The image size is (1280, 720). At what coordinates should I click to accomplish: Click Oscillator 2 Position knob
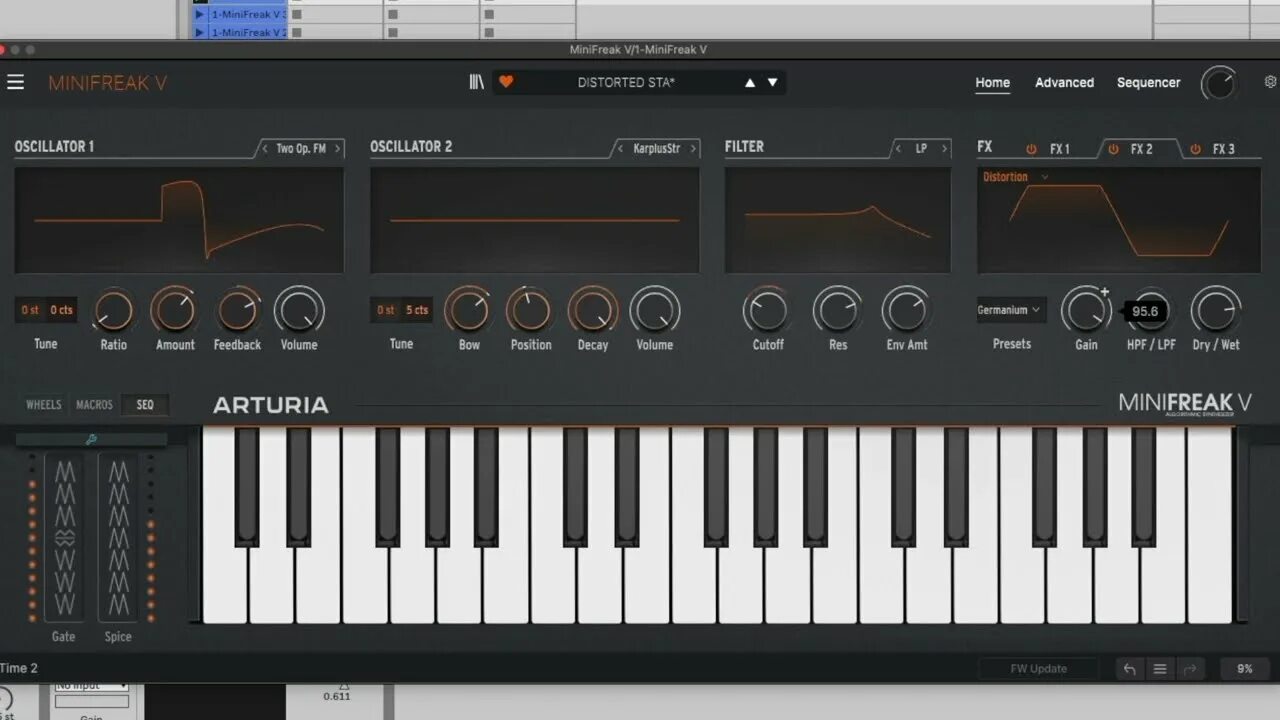point(530,310)
